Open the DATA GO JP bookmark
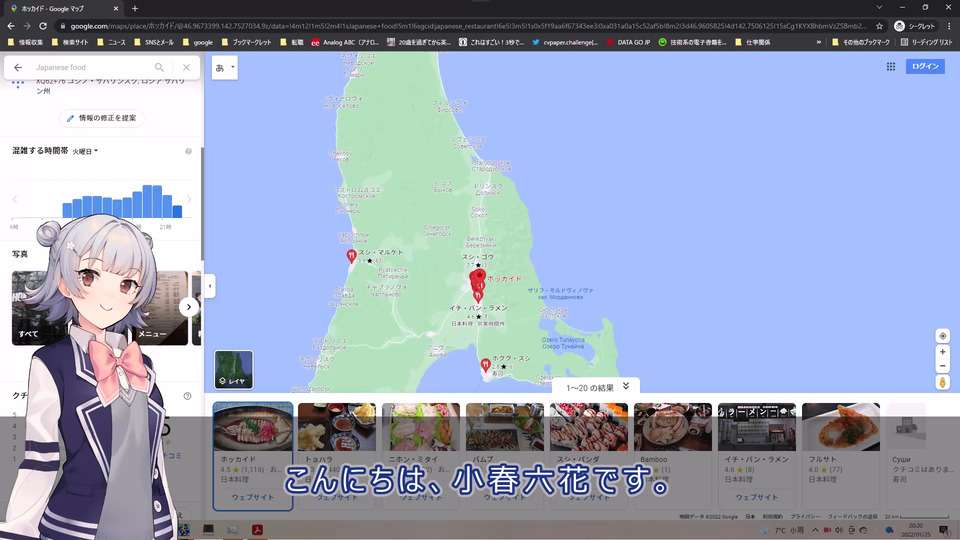960x540 pixels. [x=628, y=42]
